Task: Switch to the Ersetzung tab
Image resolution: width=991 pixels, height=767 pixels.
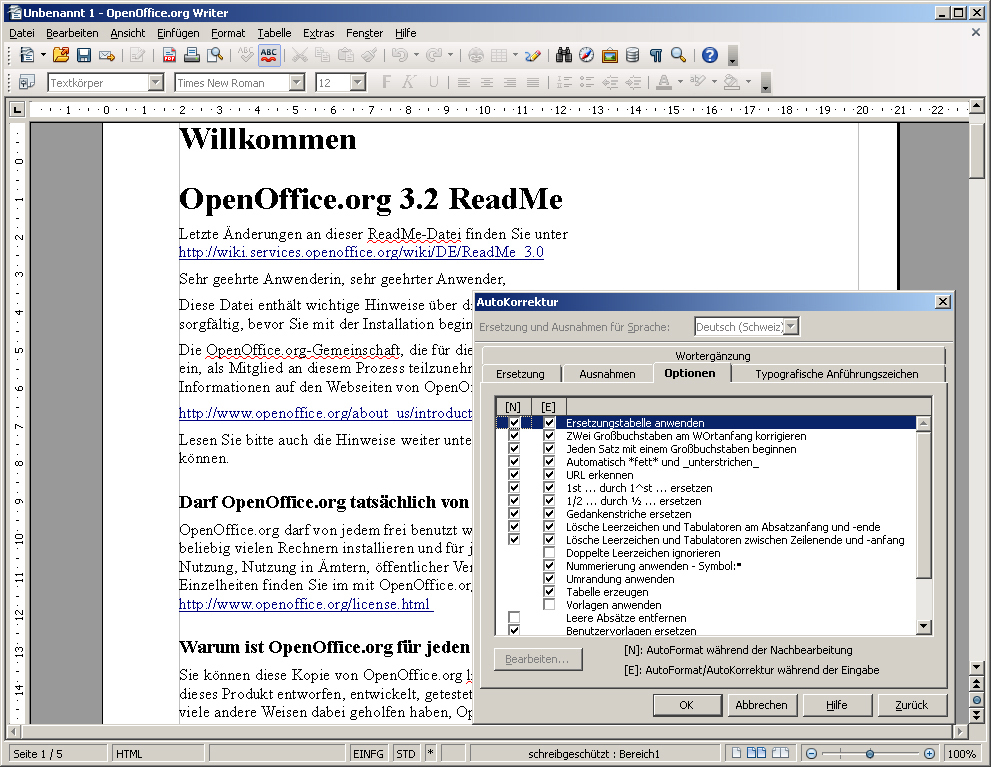Action: 520,374
